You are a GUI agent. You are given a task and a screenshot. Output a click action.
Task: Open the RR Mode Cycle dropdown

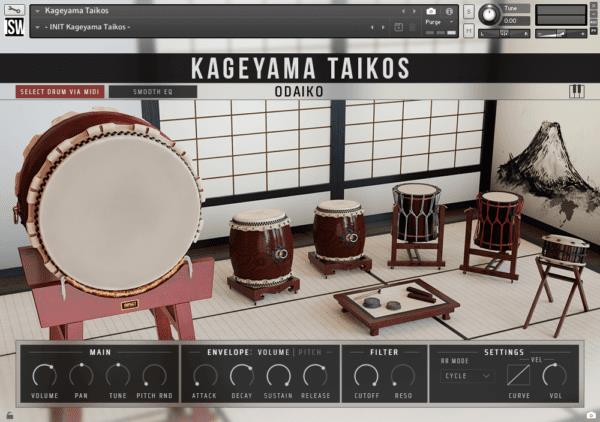(x=468, y=376)
